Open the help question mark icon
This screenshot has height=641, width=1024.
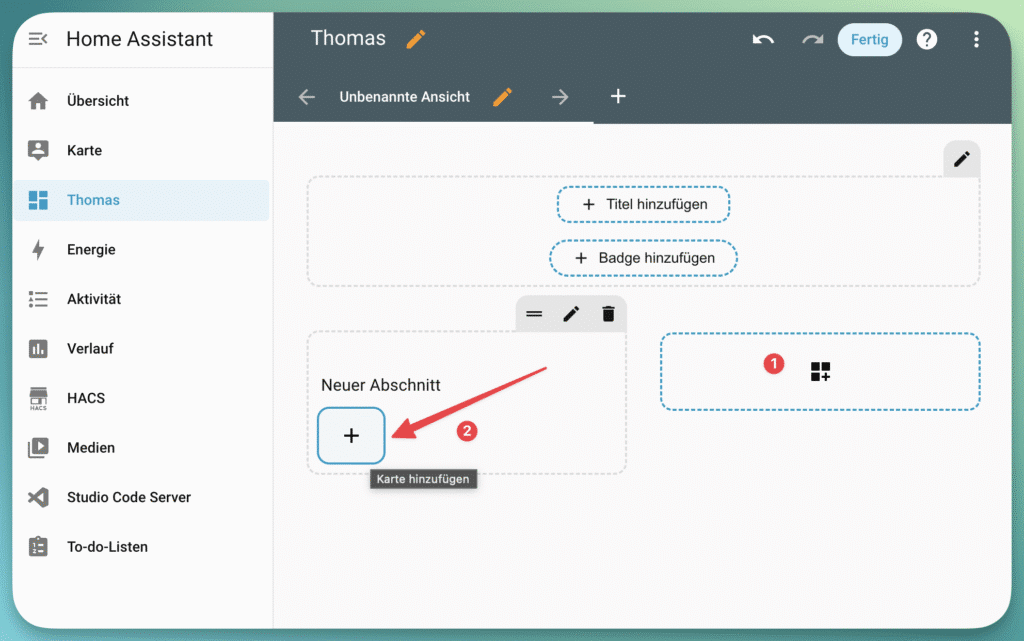point(927,39)
